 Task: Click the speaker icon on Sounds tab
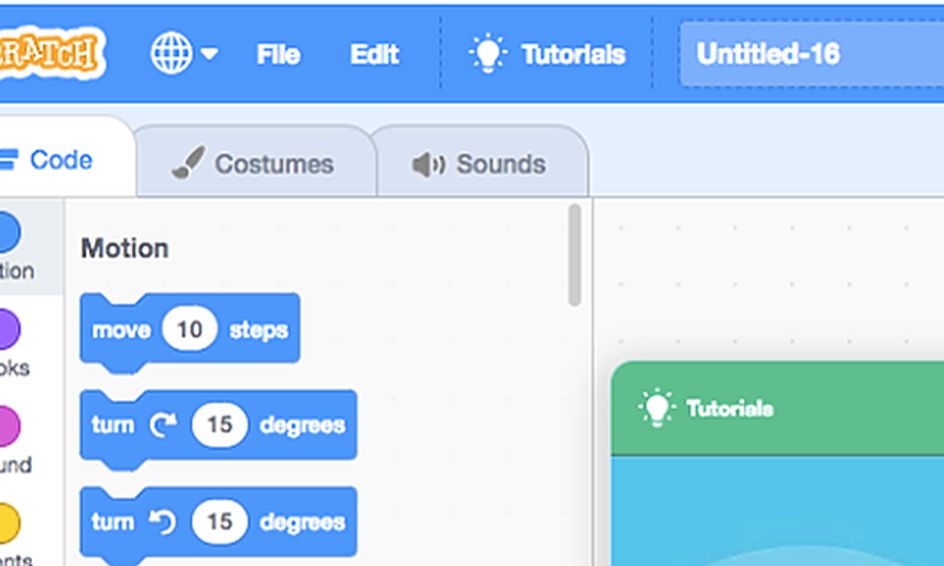coord(428,164)
